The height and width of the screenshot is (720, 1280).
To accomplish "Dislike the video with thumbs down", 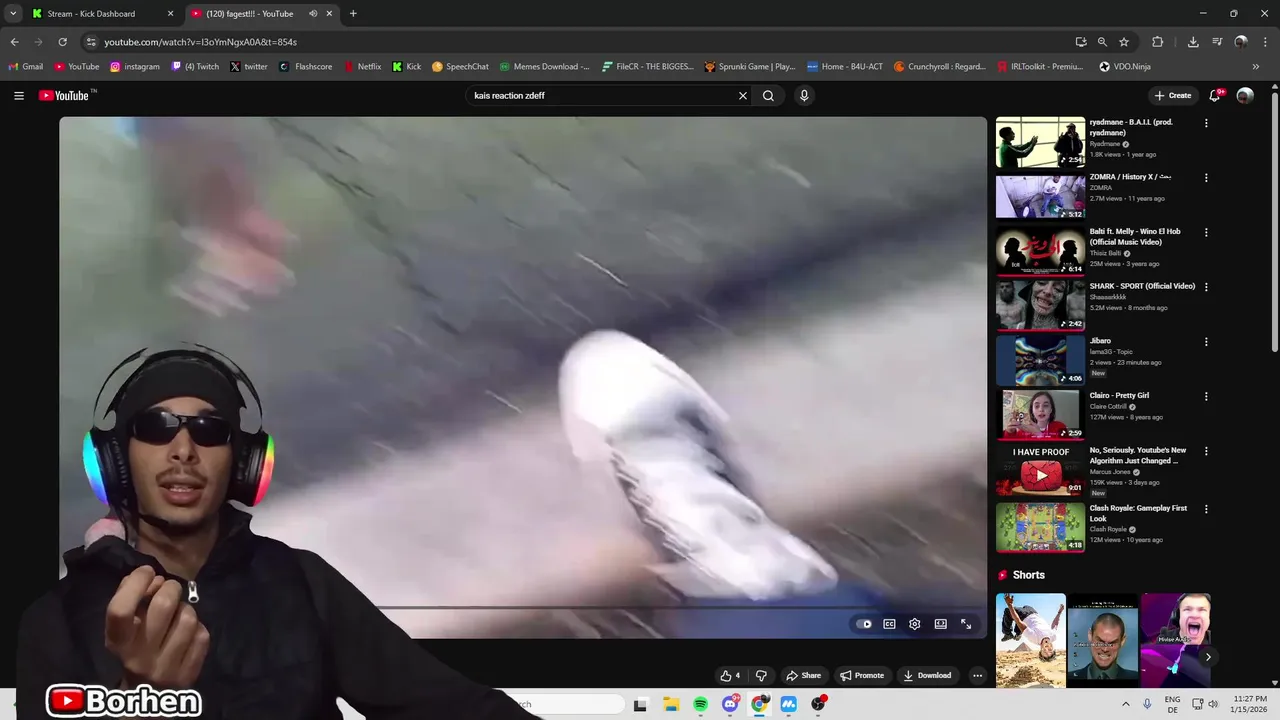I will 761,675.
